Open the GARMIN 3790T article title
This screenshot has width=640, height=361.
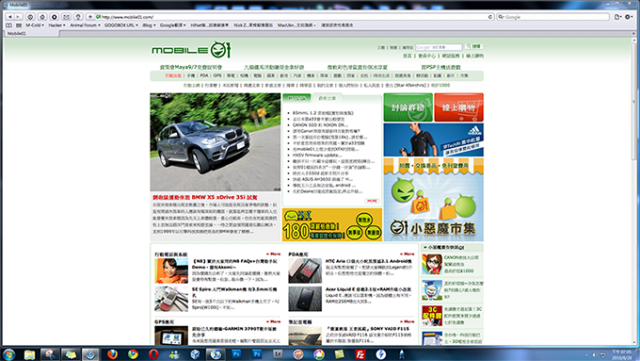[234, 331]
